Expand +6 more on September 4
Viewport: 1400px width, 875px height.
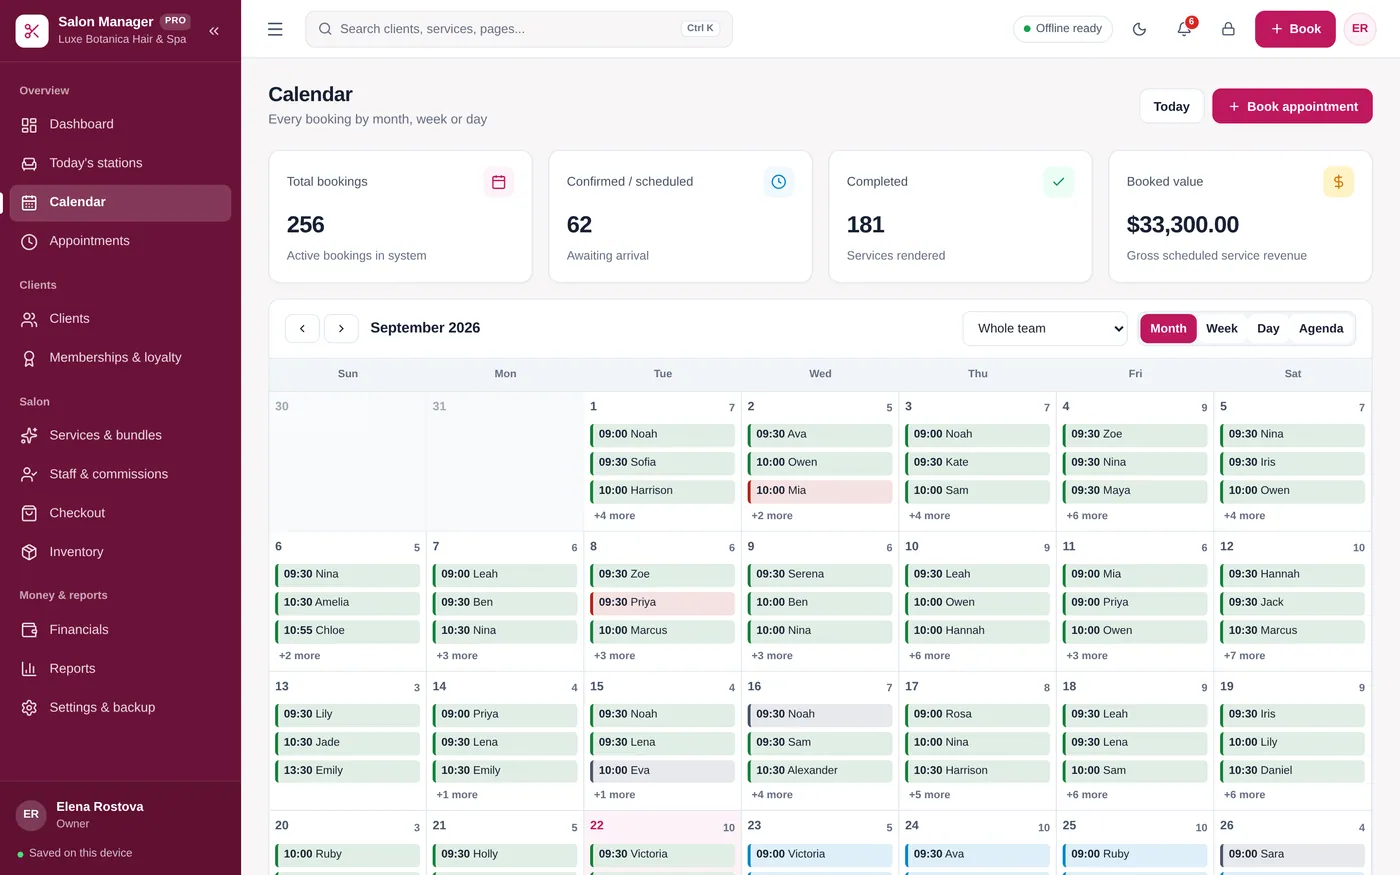(x=1087, y=516)
